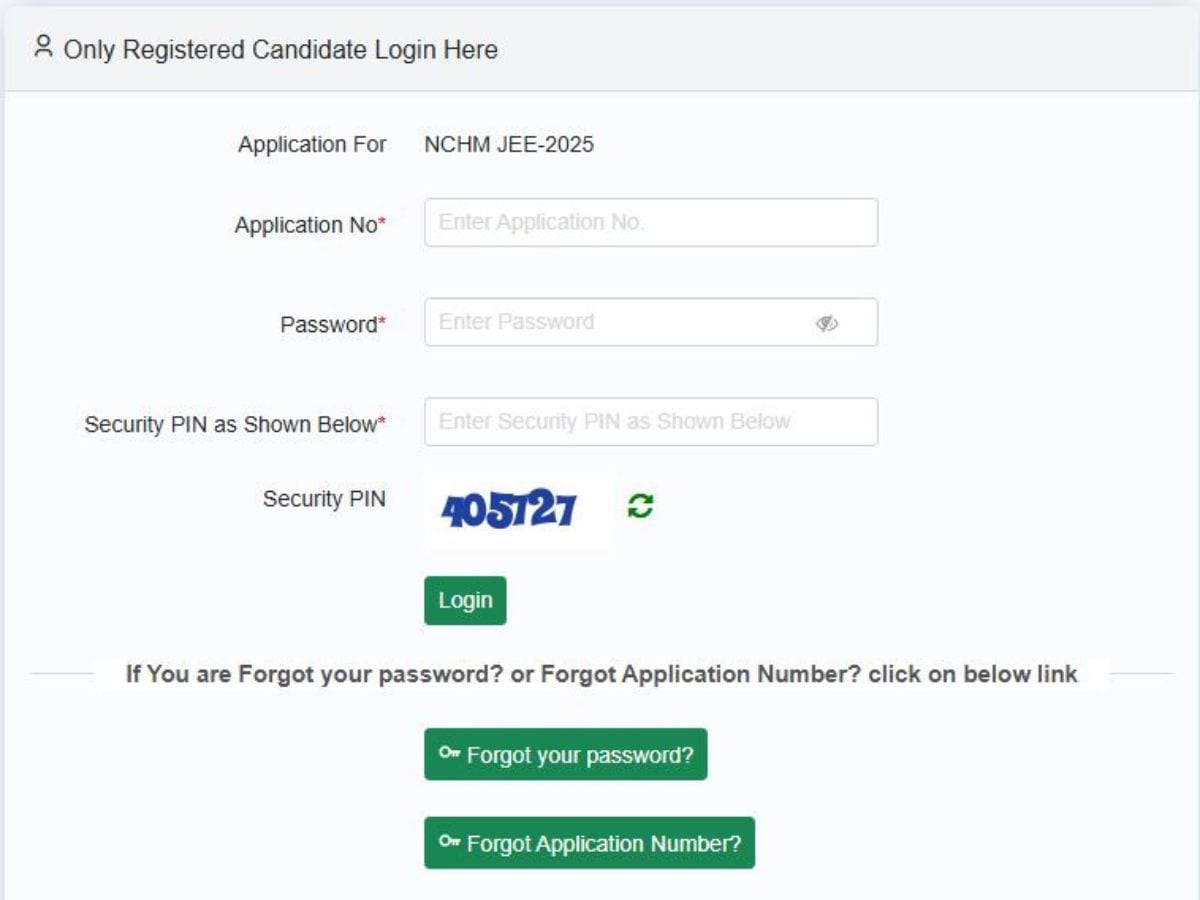This screenshot has width=1200, height=900.
Task: Click the key icon on Forgot your password
Action: tap(449, 754)
